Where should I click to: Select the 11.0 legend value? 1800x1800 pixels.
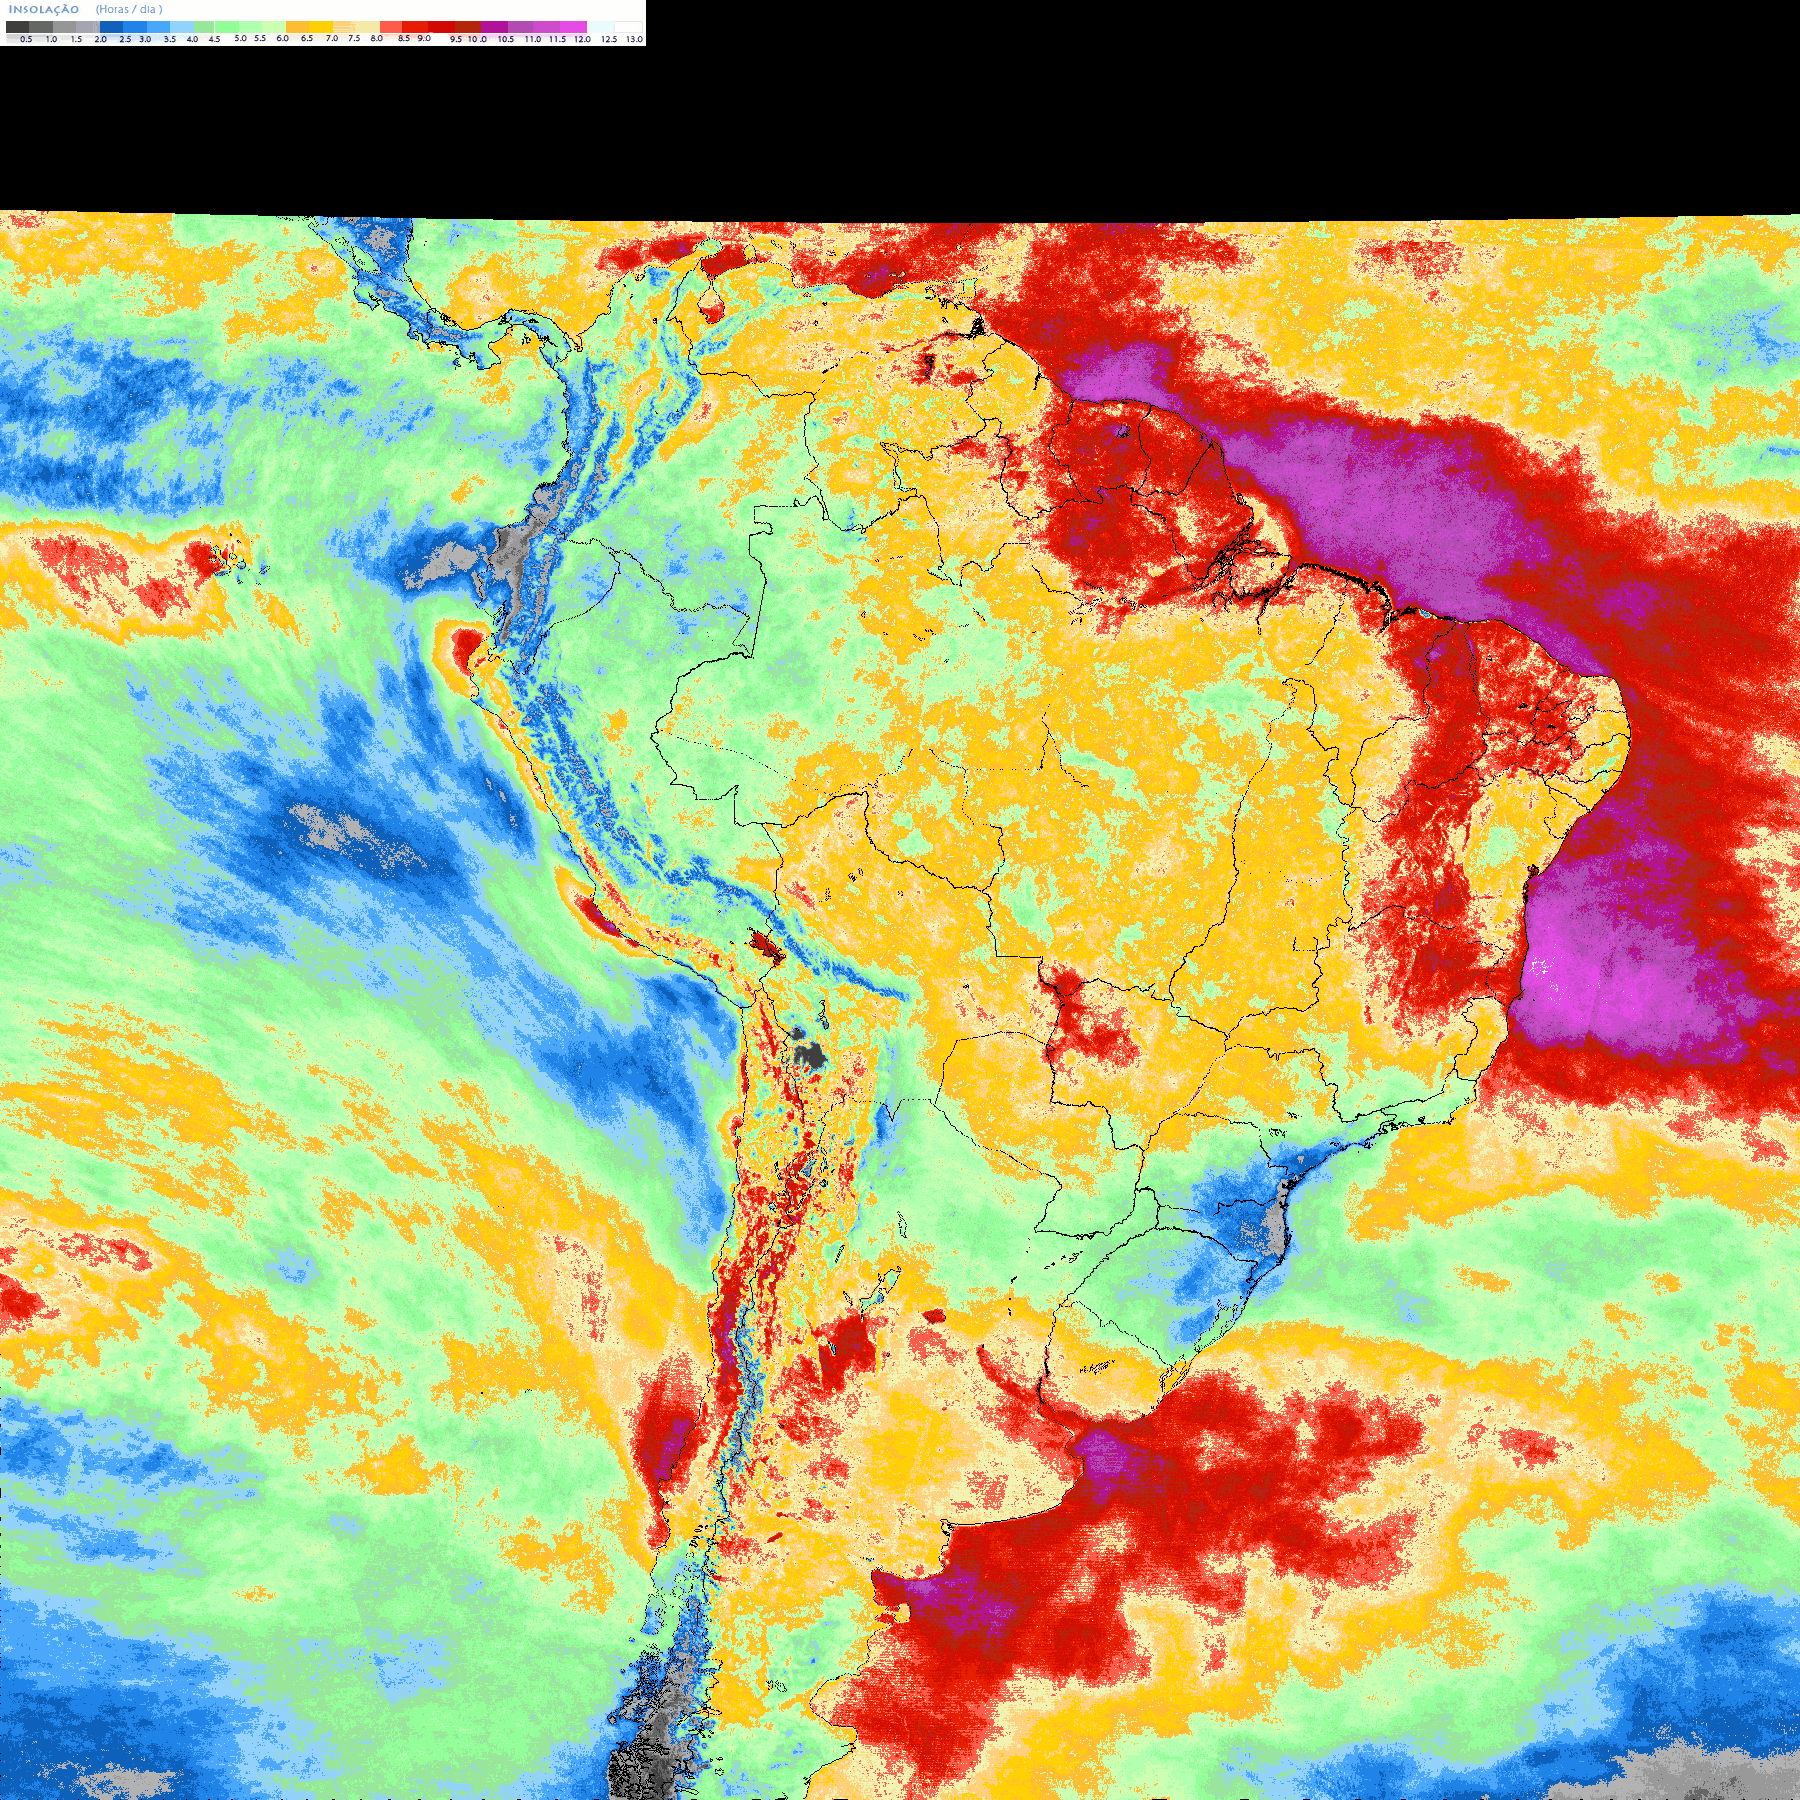tap(533, 39)
